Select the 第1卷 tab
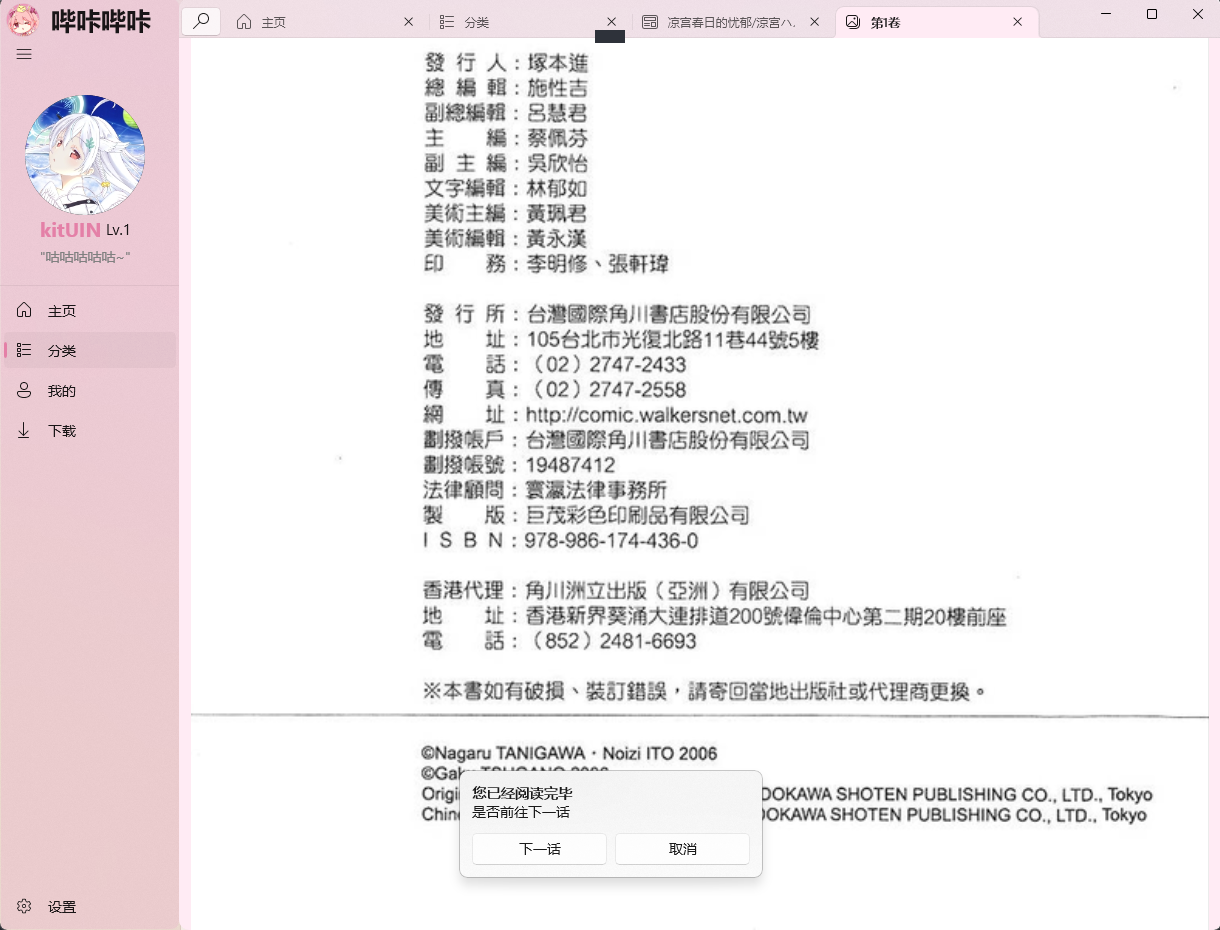Screen dimensions: 1220x930 936,22
